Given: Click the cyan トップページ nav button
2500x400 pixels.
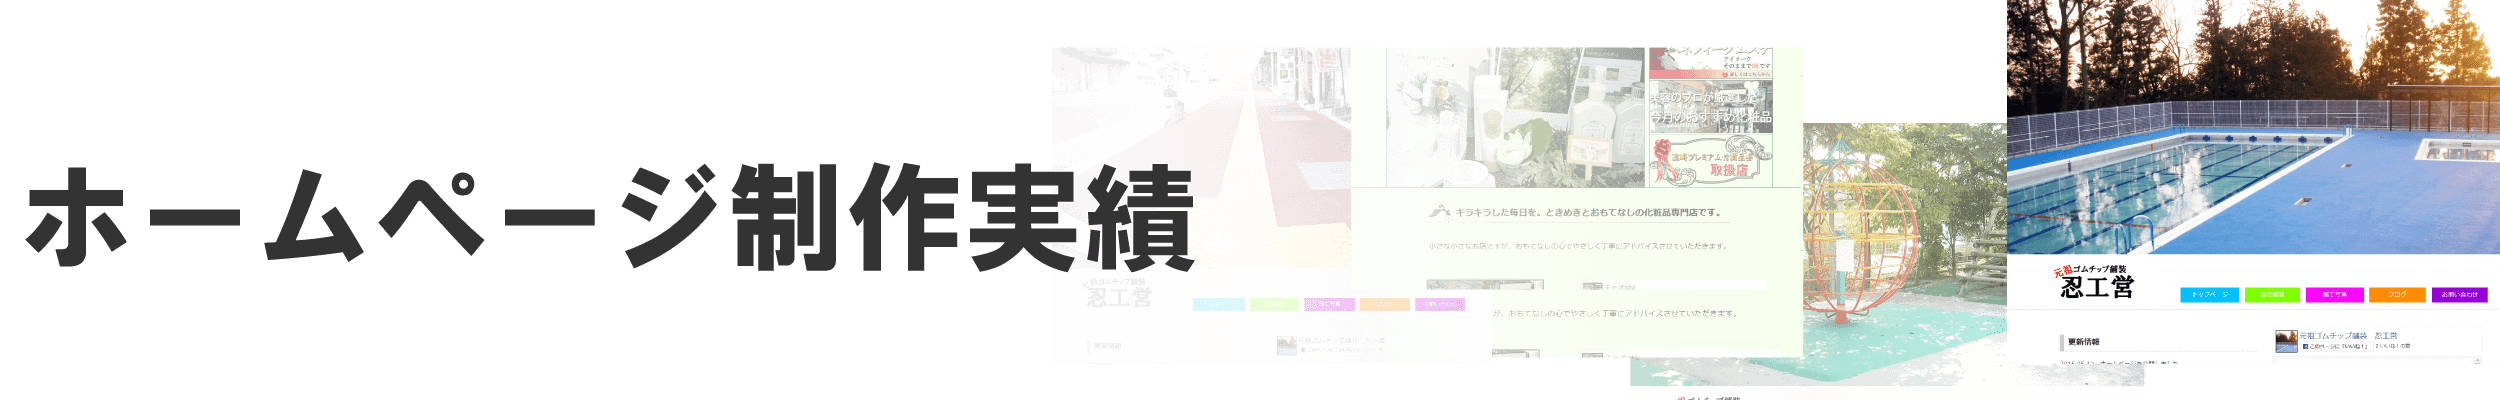Looking at the screenshot, I should (2208, 295).
